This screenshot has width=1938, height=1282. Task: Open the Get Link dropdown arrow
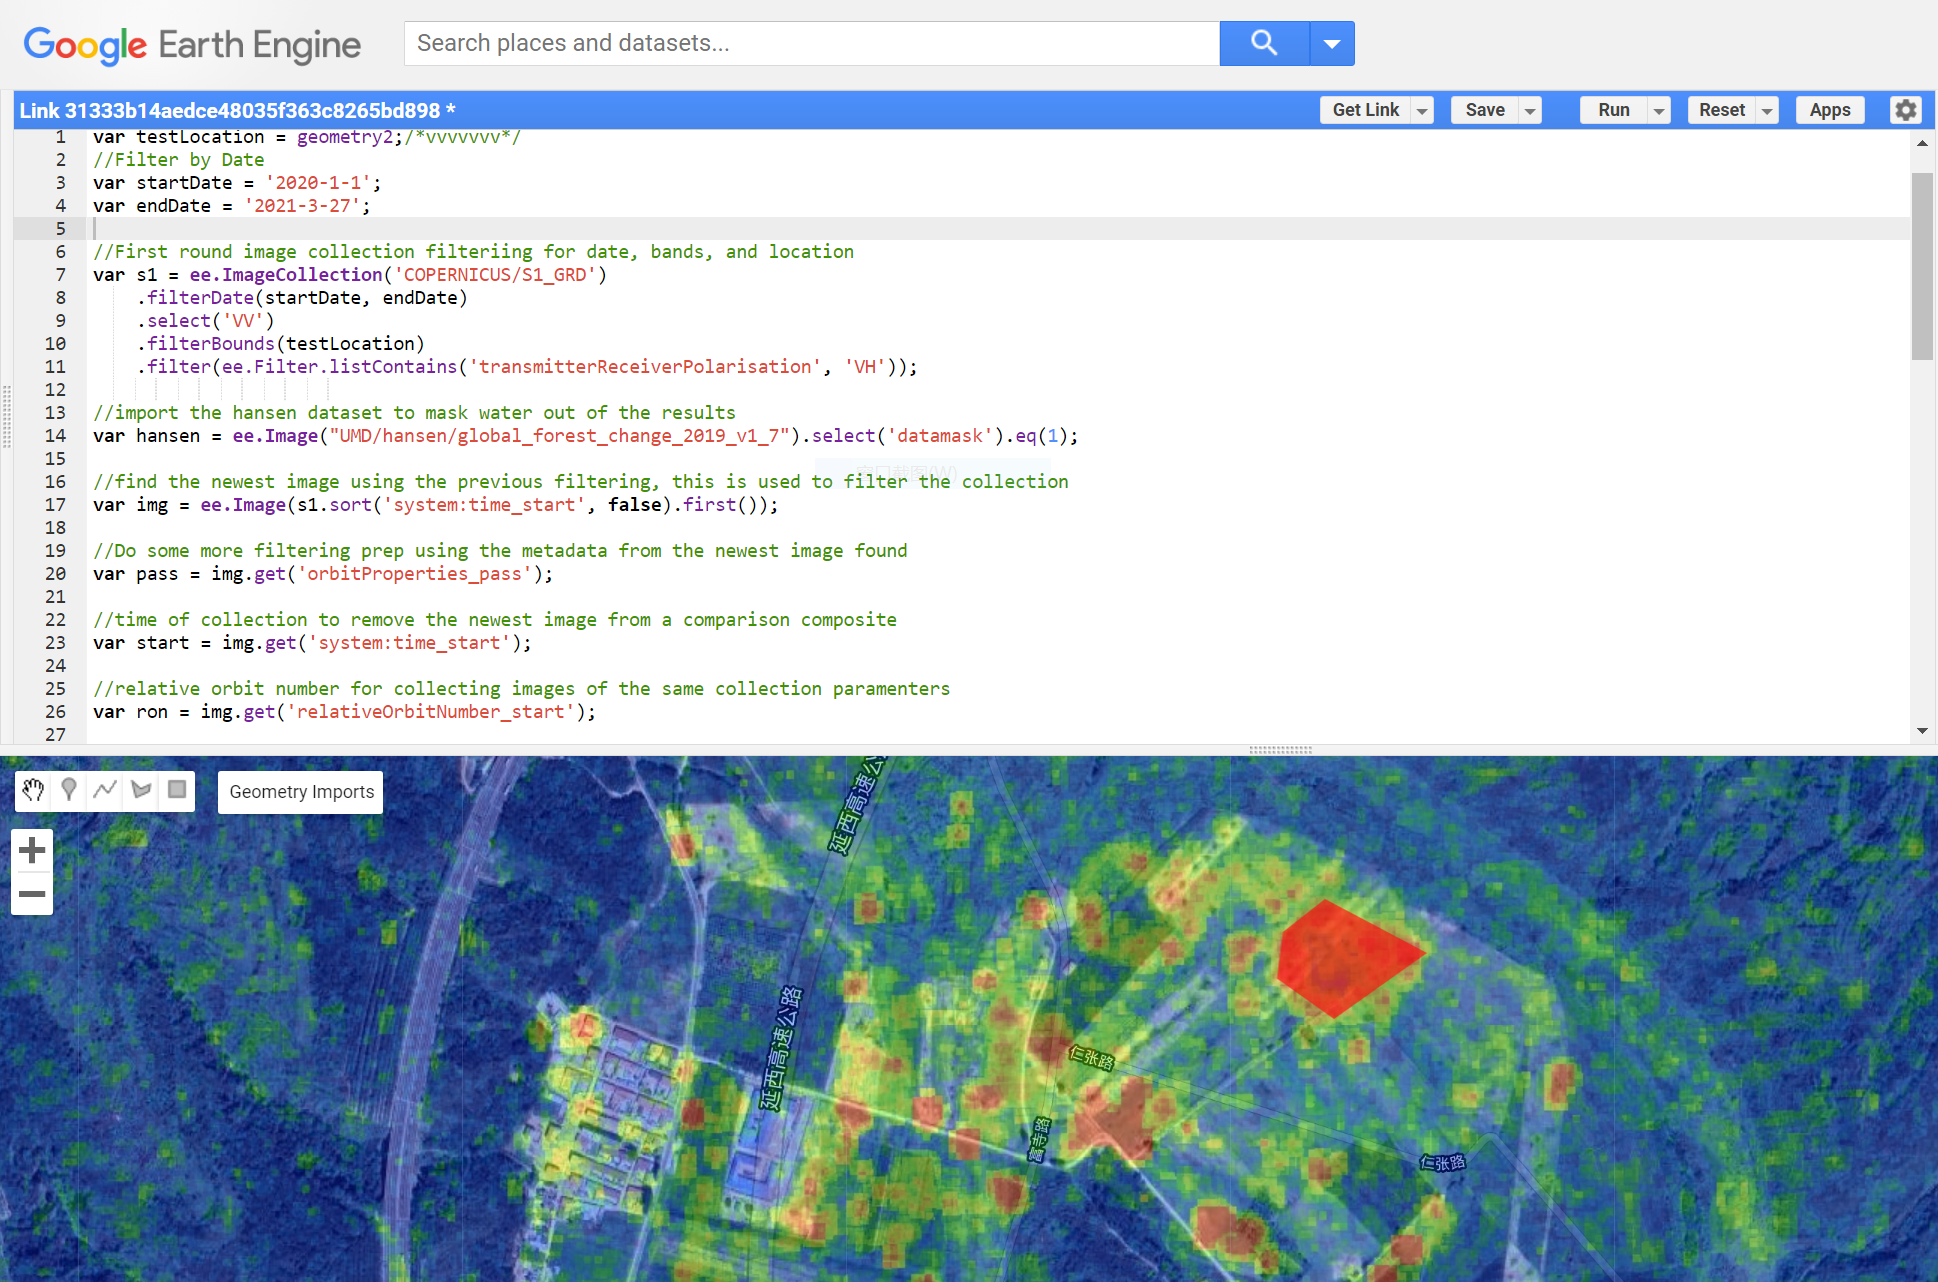click(1422, 111)
